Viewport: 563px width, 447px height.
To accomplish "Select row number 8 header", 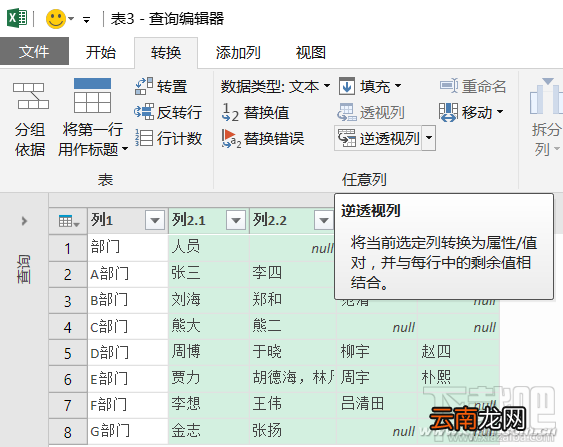I will [x=68, y=432].
